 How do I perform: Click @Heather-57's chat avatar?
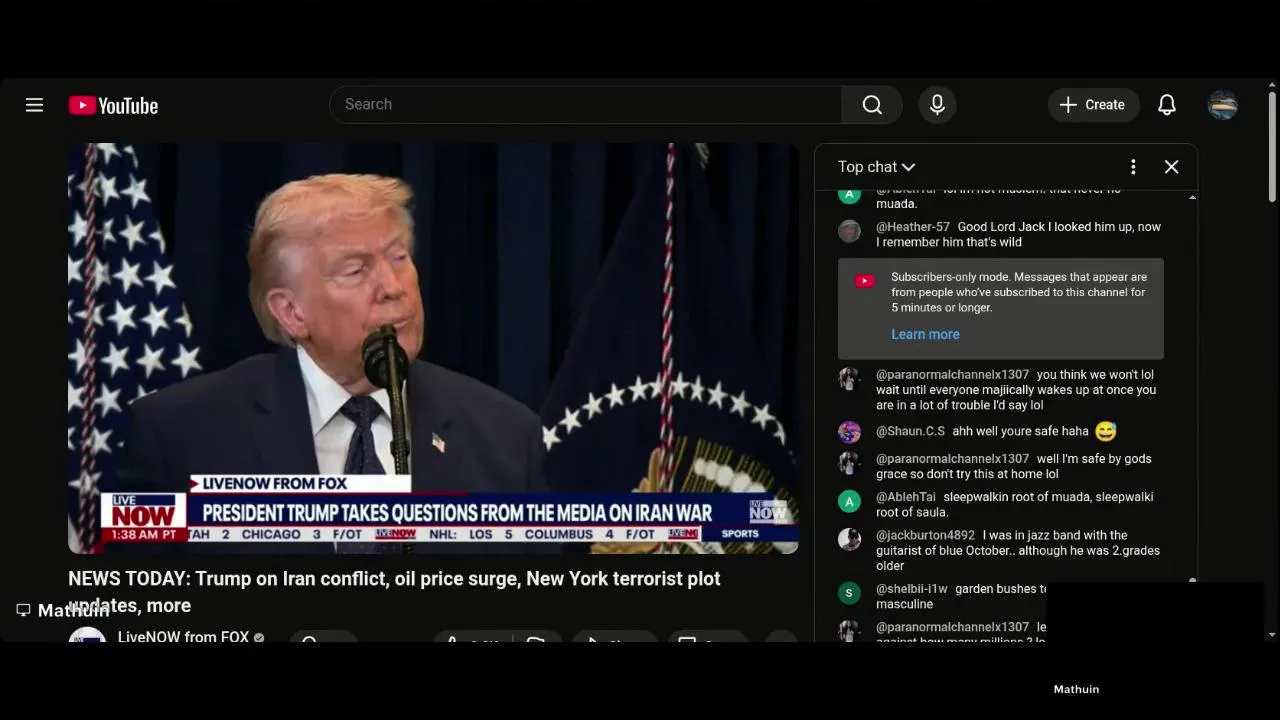coord(849,231)
